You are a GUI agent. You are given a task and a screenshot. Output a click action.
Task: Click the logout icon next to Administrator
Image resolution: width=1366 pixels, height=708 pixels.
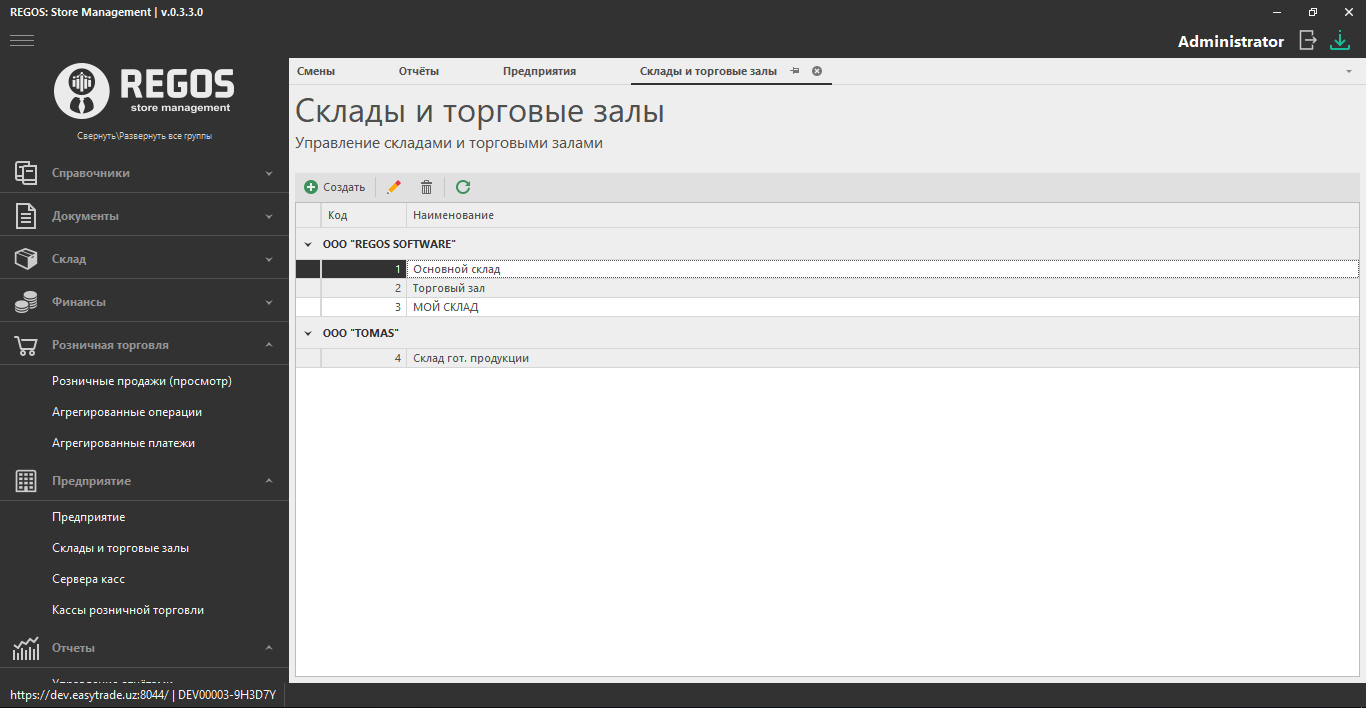1307,41
